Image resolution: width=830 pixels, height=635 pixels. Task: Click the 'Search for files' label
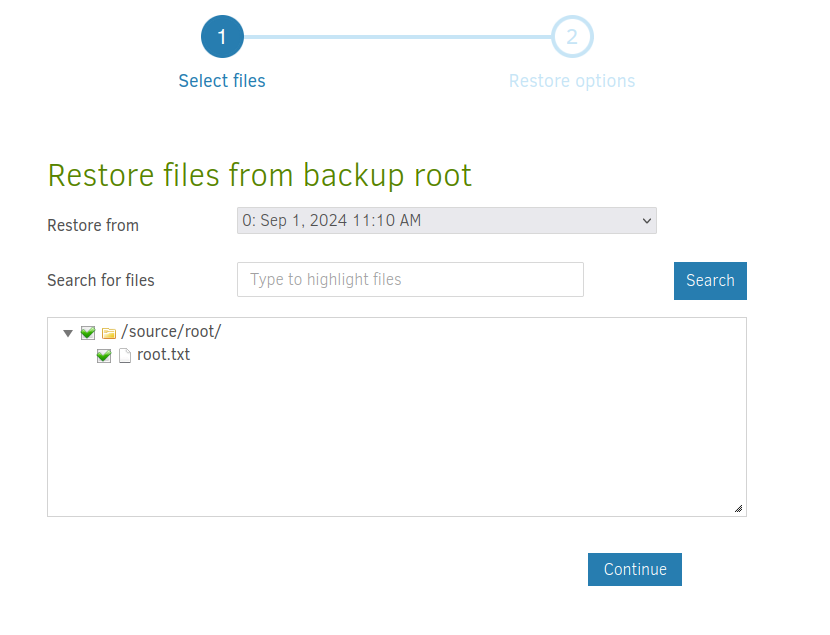101,280
